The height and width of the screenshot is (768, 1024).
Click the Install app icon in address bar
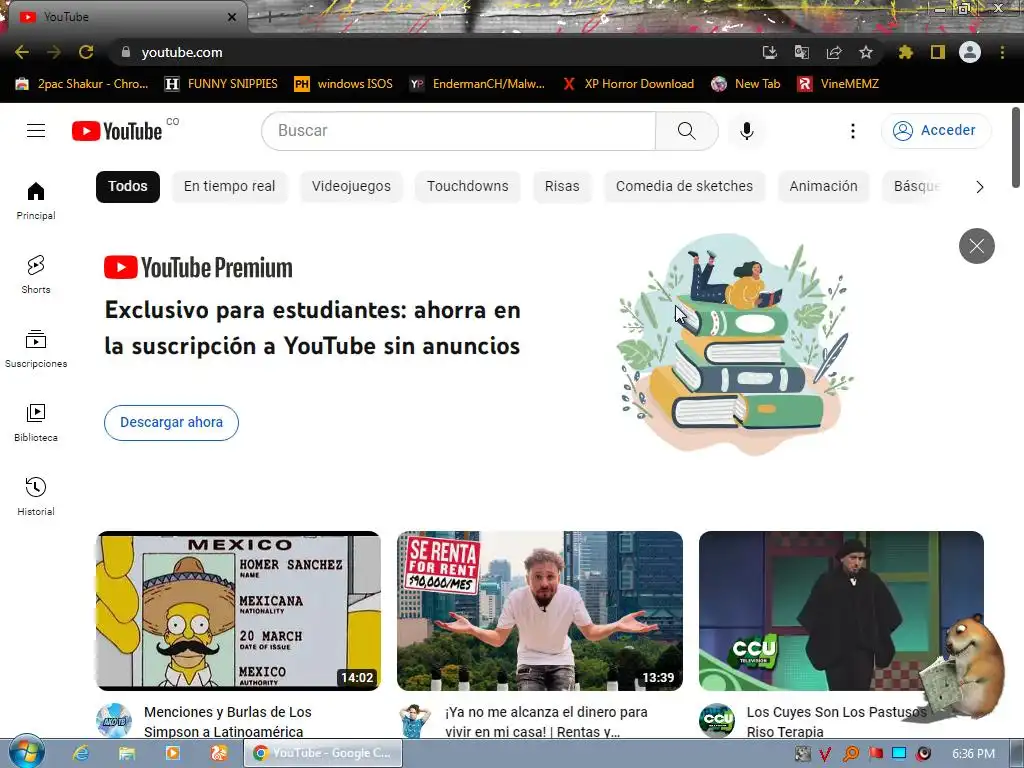click(x=769, y=52)
